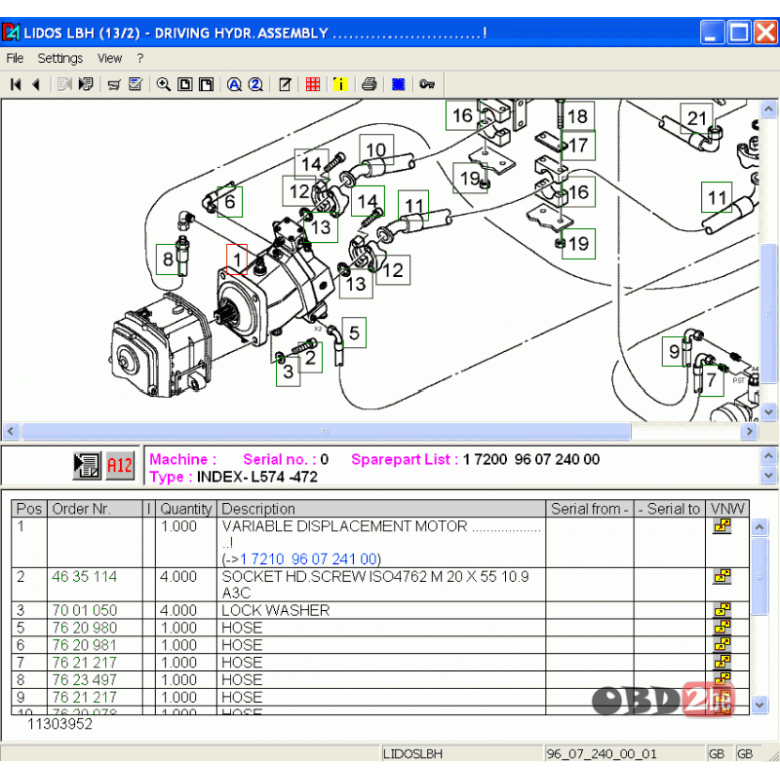Select part callout 6 in diagram
Viewport: 780px width, 780px height.
pos(230,201)
